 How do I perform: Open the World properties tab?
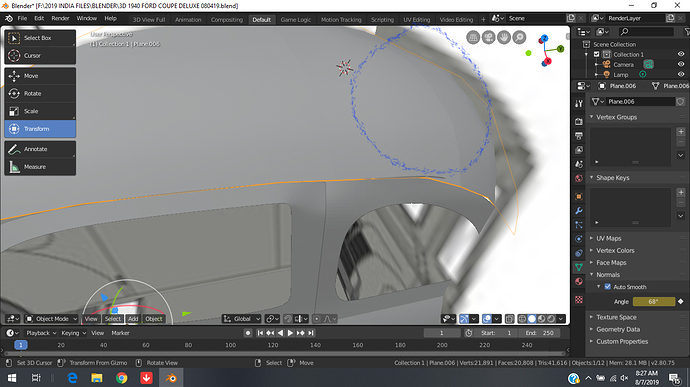click(579, 178)
